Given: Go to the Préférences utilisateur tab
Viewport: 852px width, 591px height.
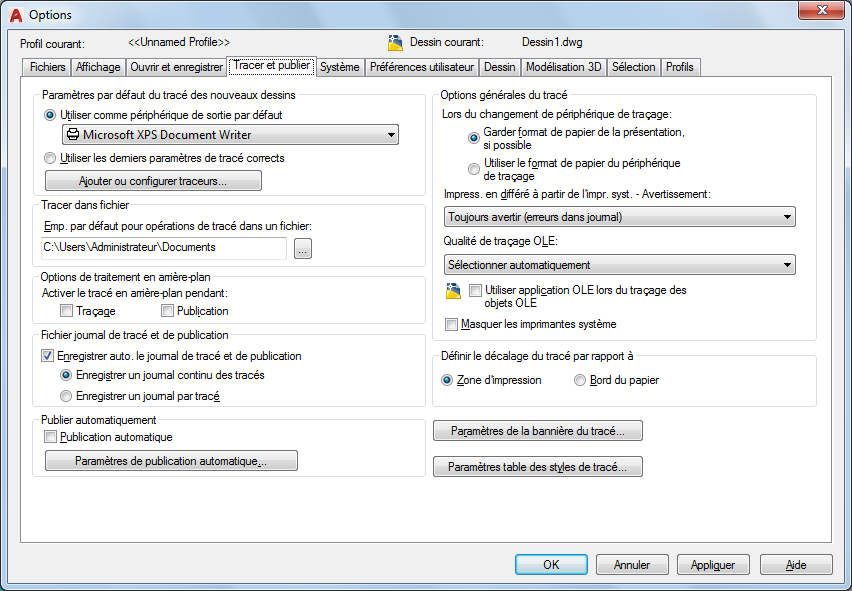Looking at the screenshot, I should point(421,67).
